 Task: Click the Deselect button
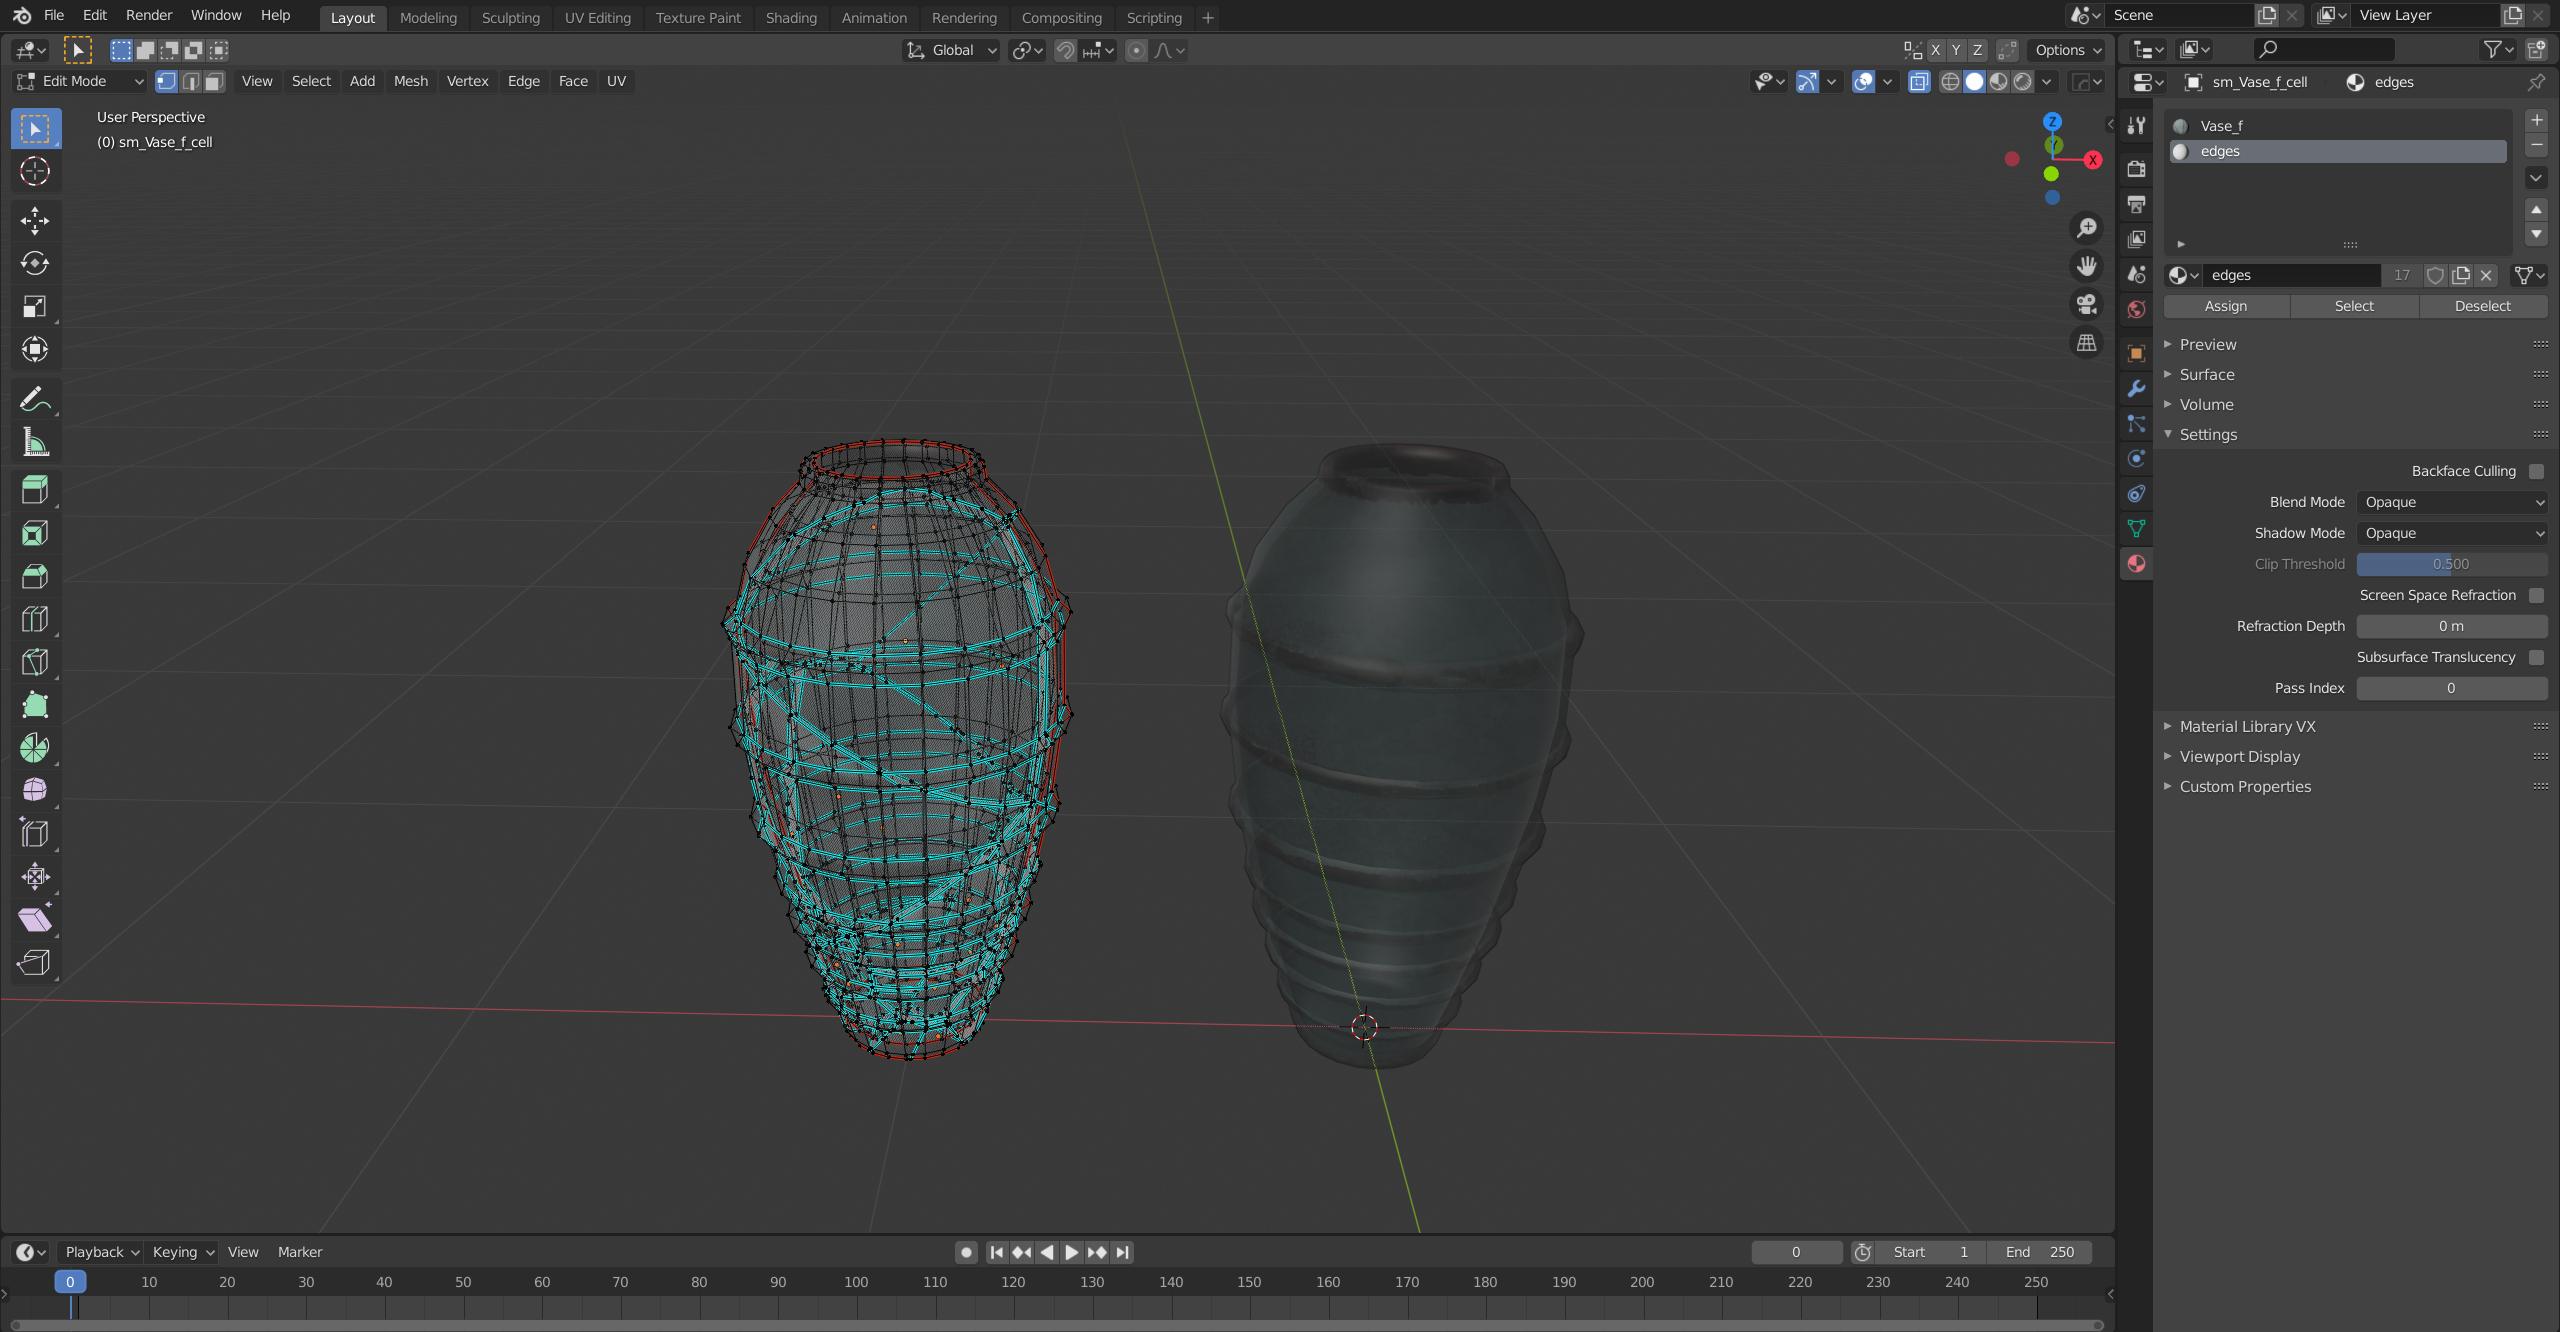(2482, 306)
